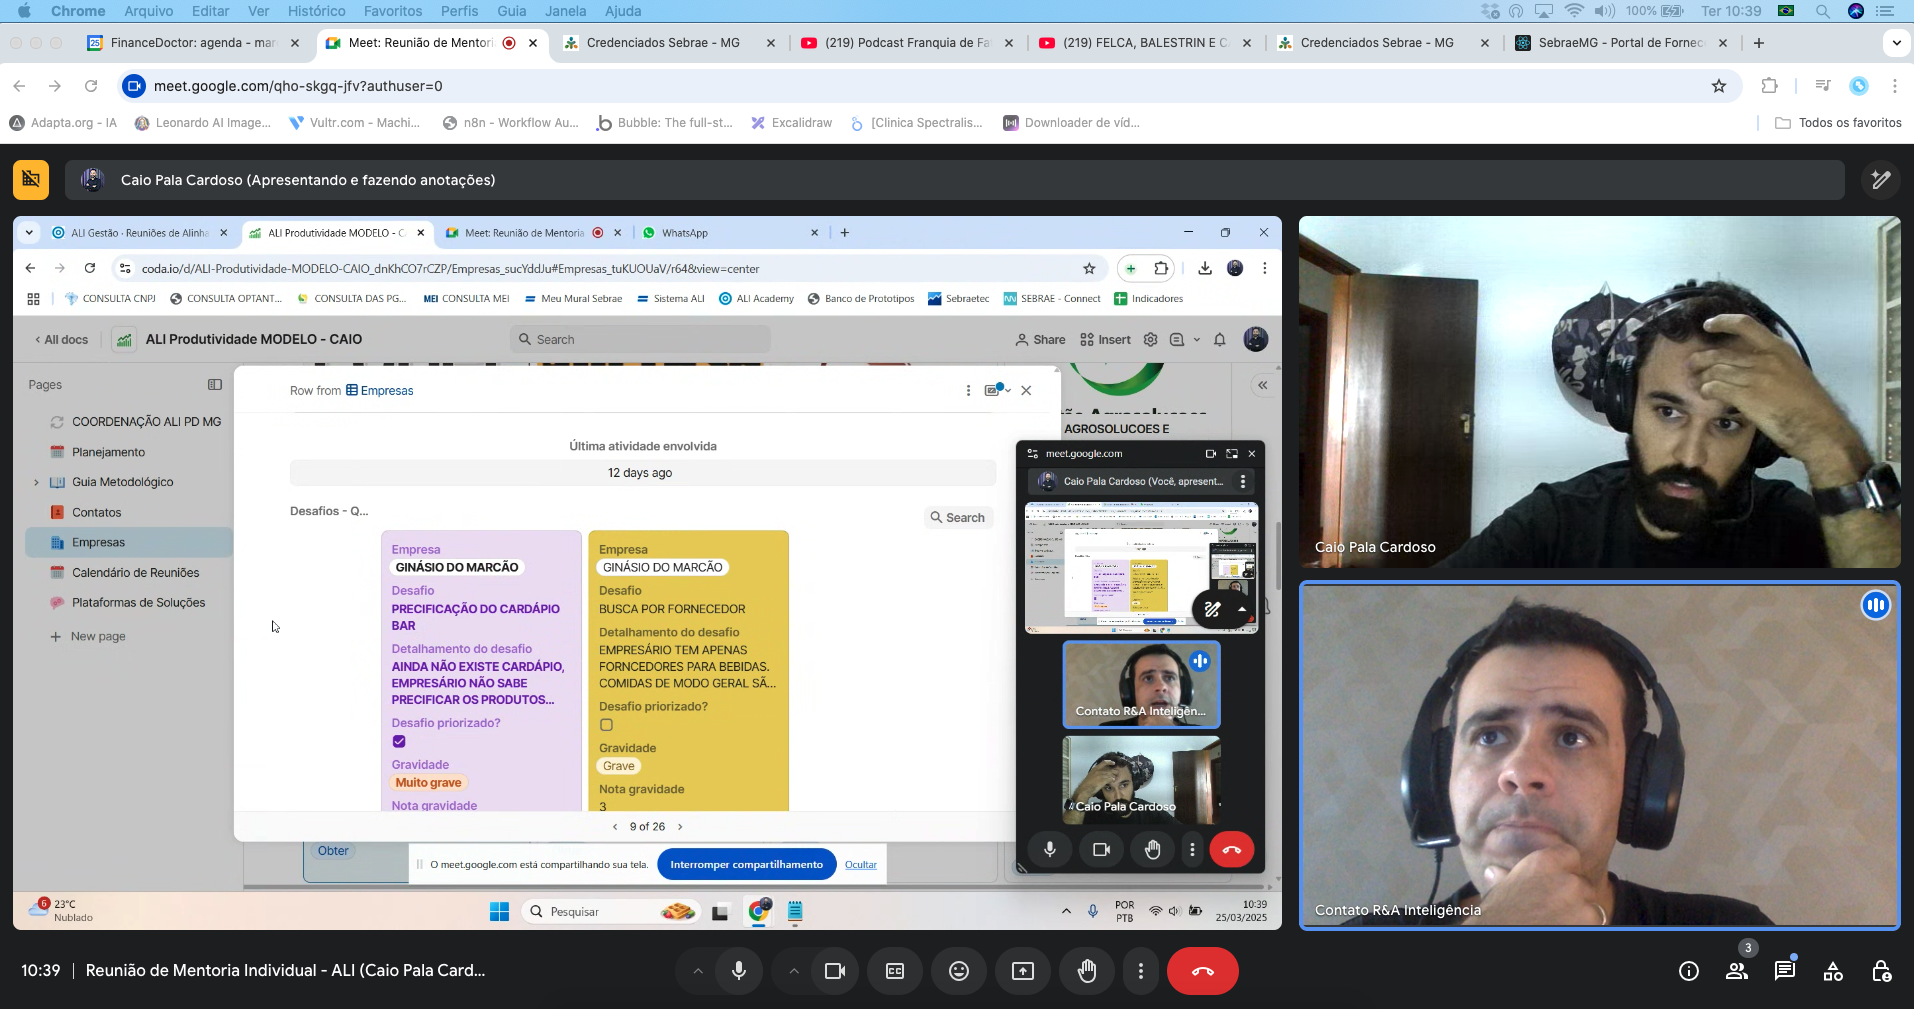Click the red hang-up in the Meet mini window
Viewport: 1914px width, 1009px height.
[1232, 849]
